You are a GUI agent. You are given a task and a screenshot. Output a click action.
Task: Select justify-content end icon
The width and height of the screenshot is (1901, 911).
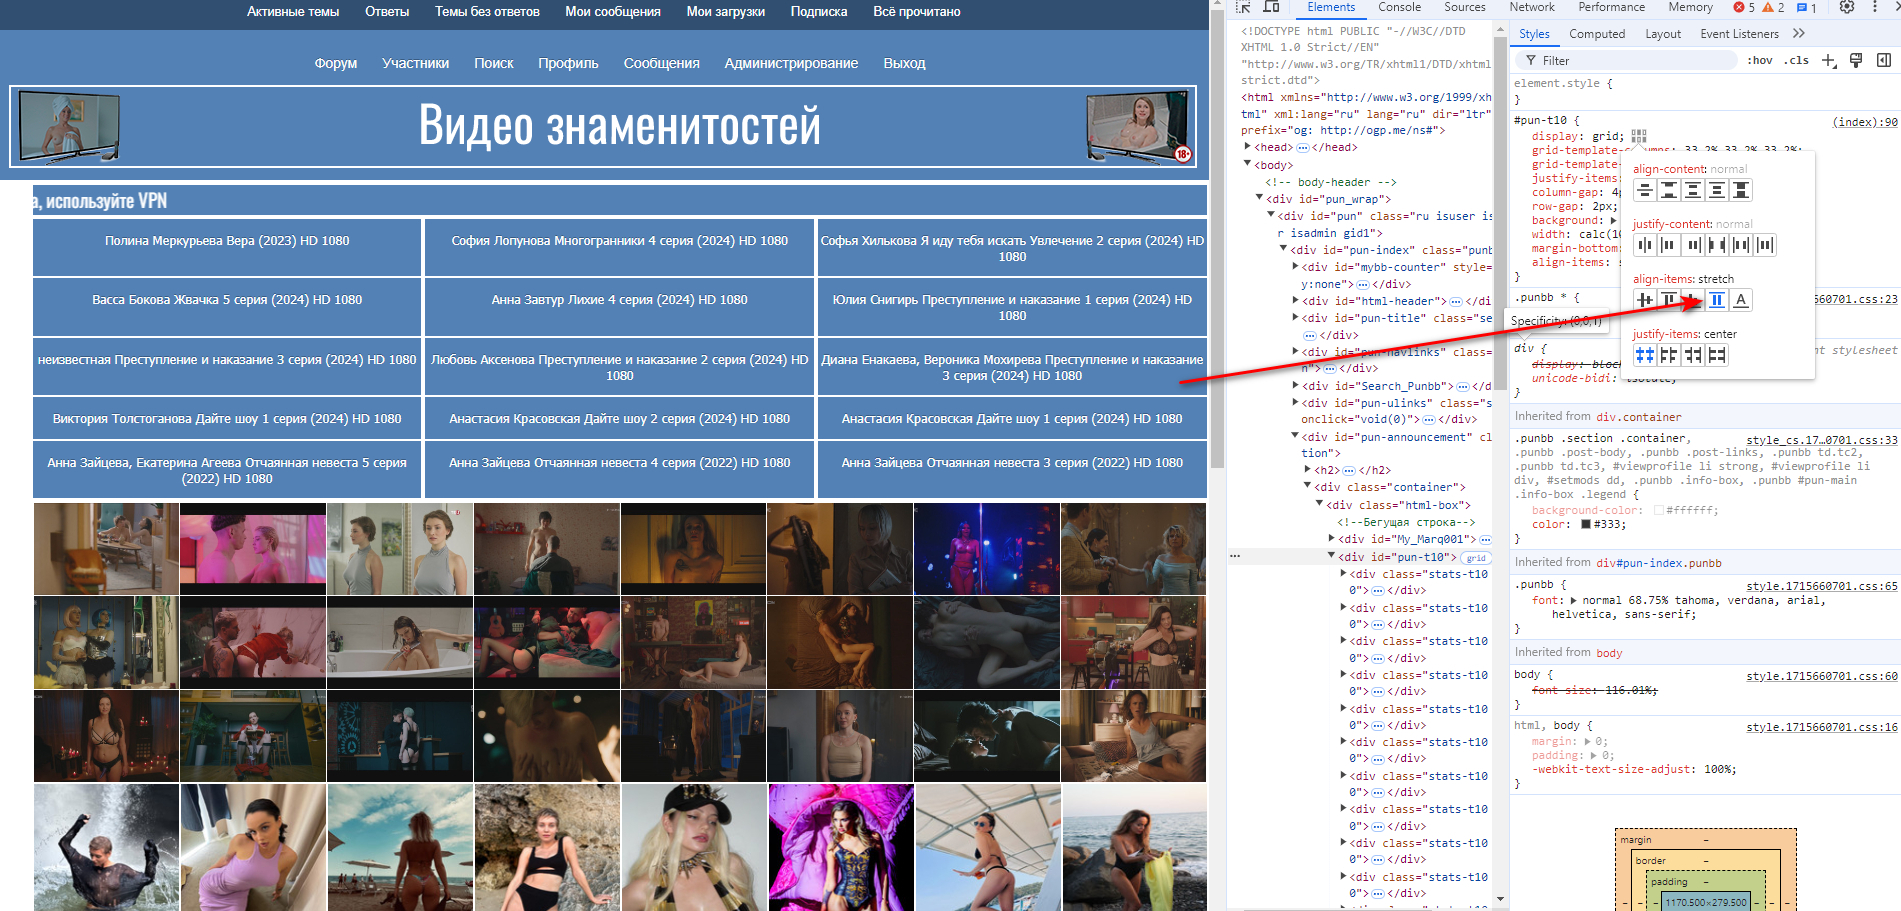click(1693, 245)
